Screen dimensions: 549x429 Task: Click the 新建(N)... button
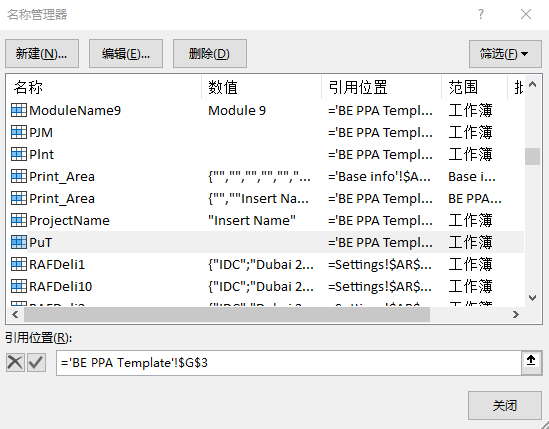(42, 54)
